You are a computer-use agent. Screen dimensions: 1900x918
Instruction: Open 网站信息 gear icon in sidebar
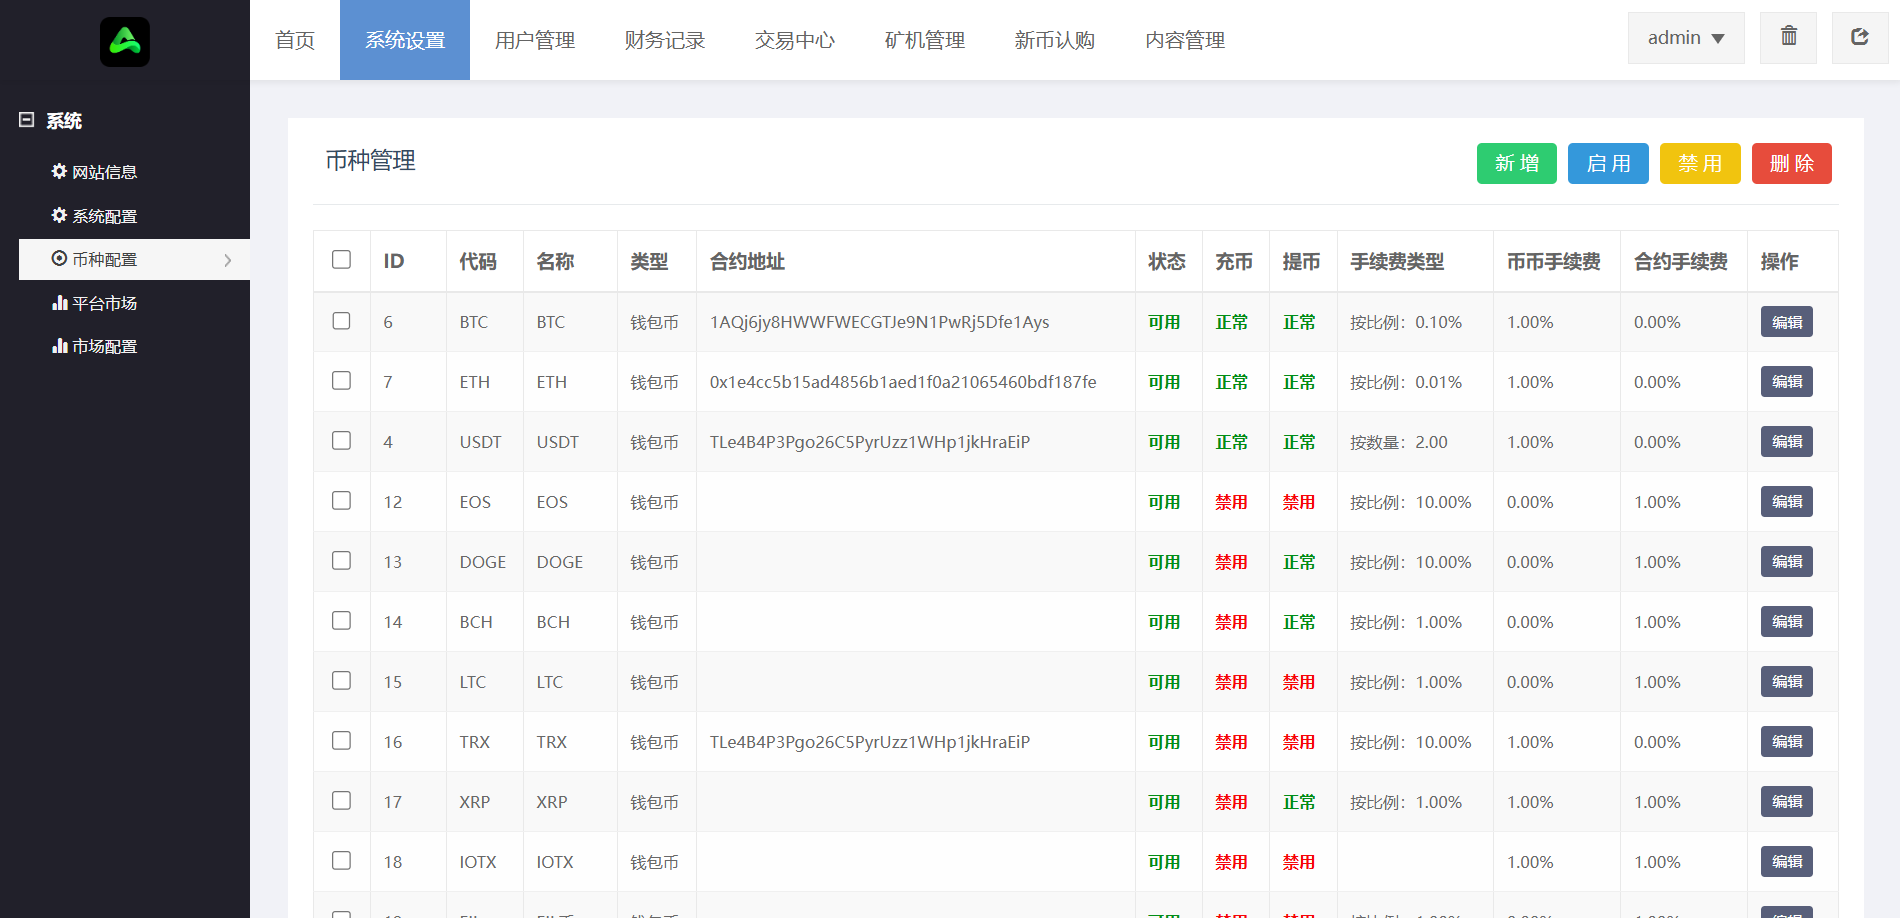59,172
